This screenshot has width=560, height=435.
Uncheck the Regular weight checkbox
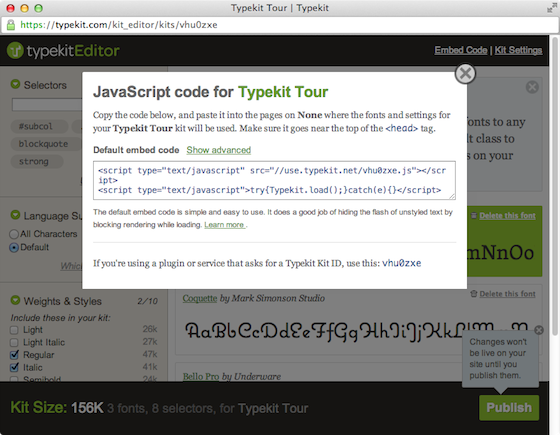click(14, 355)
